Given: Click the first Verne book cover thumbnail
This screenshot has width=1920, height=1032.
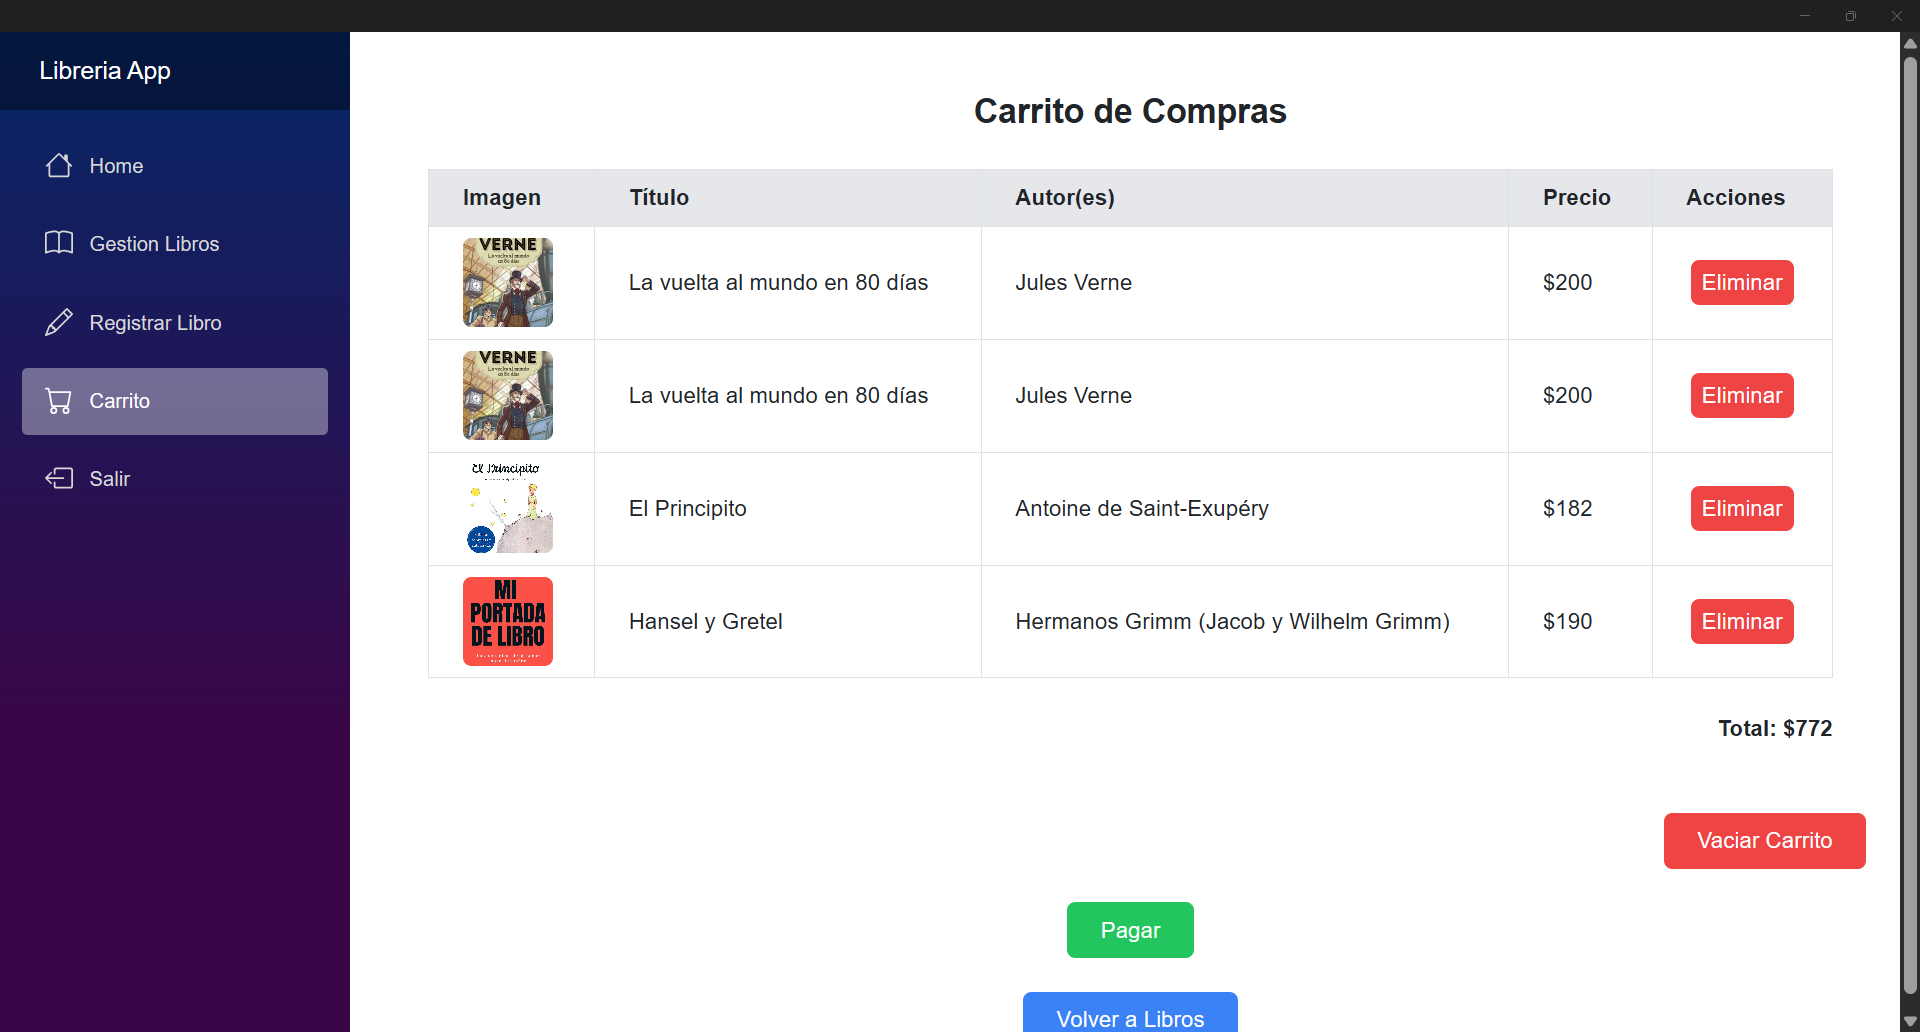Looking at the screenshot, I should pyautogui.click(x=508, y=283).
